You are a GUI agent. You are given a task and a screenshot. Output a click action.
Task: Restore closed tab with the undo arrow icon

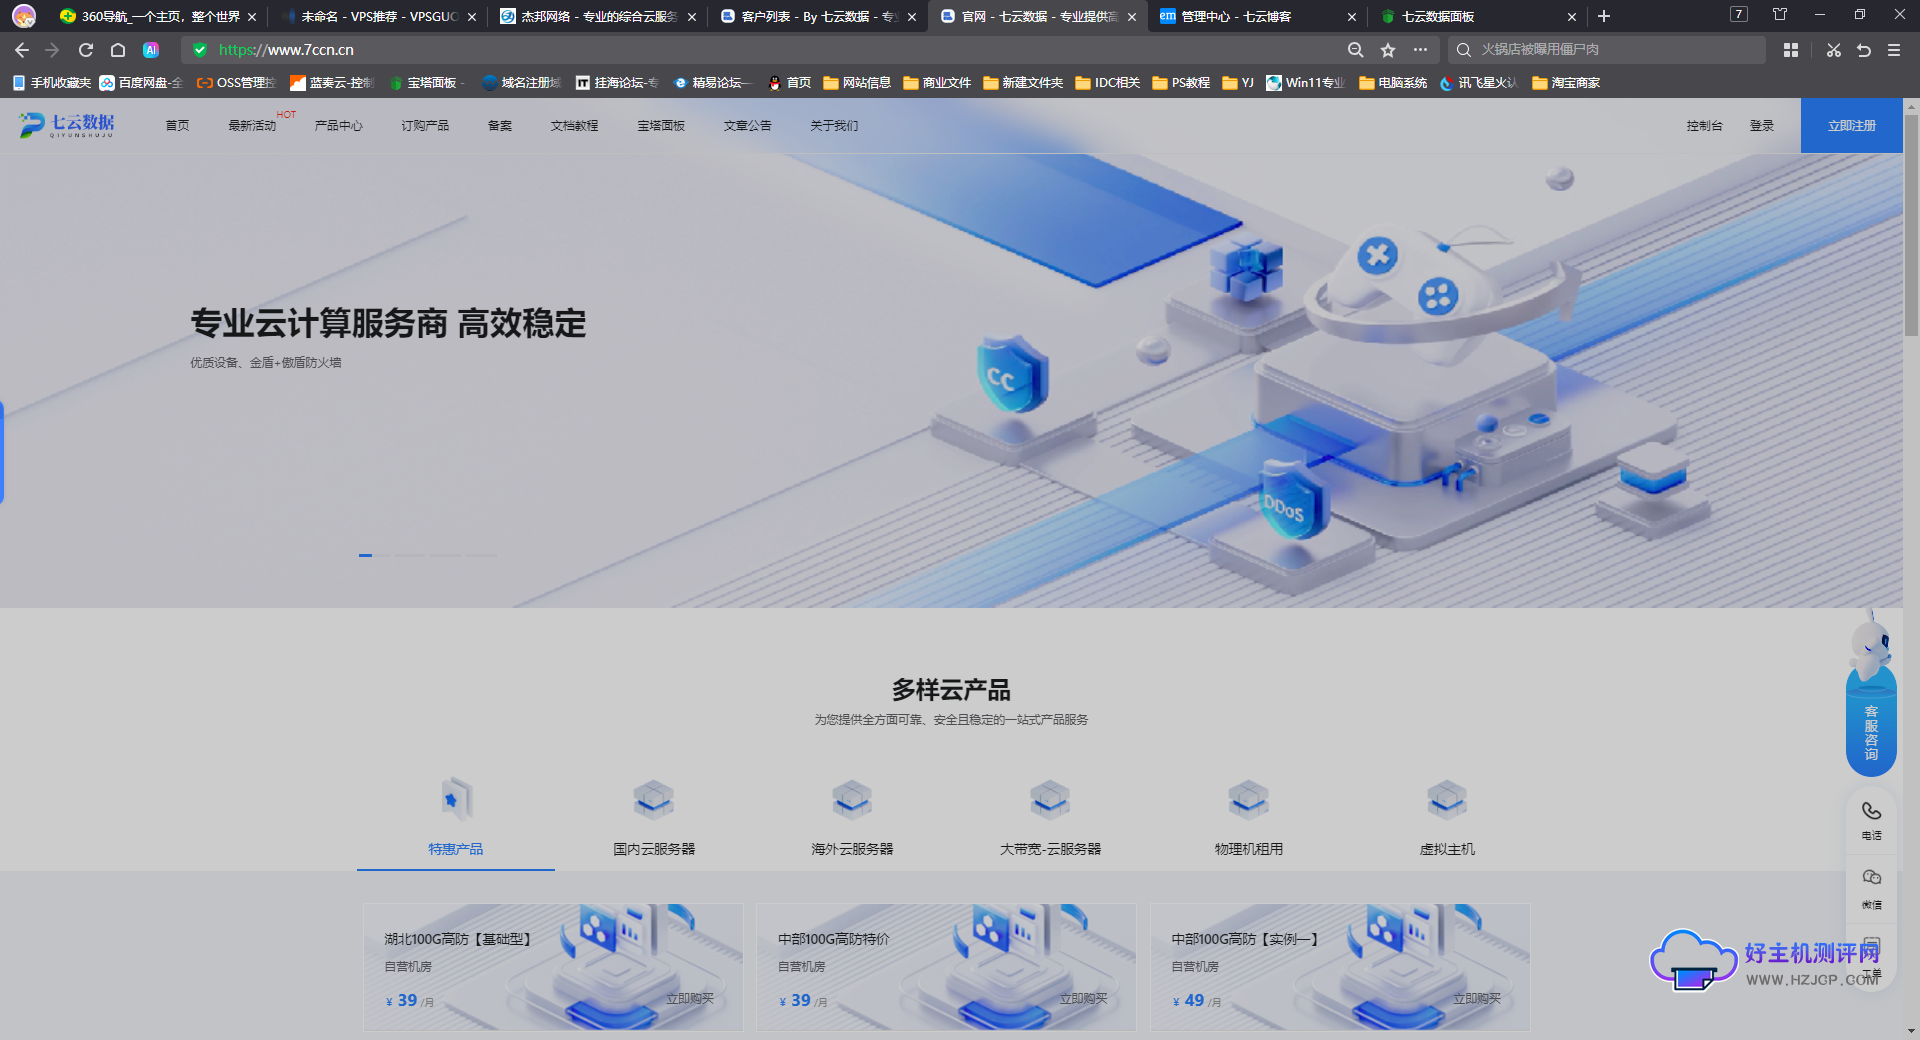coord(1864,50)
